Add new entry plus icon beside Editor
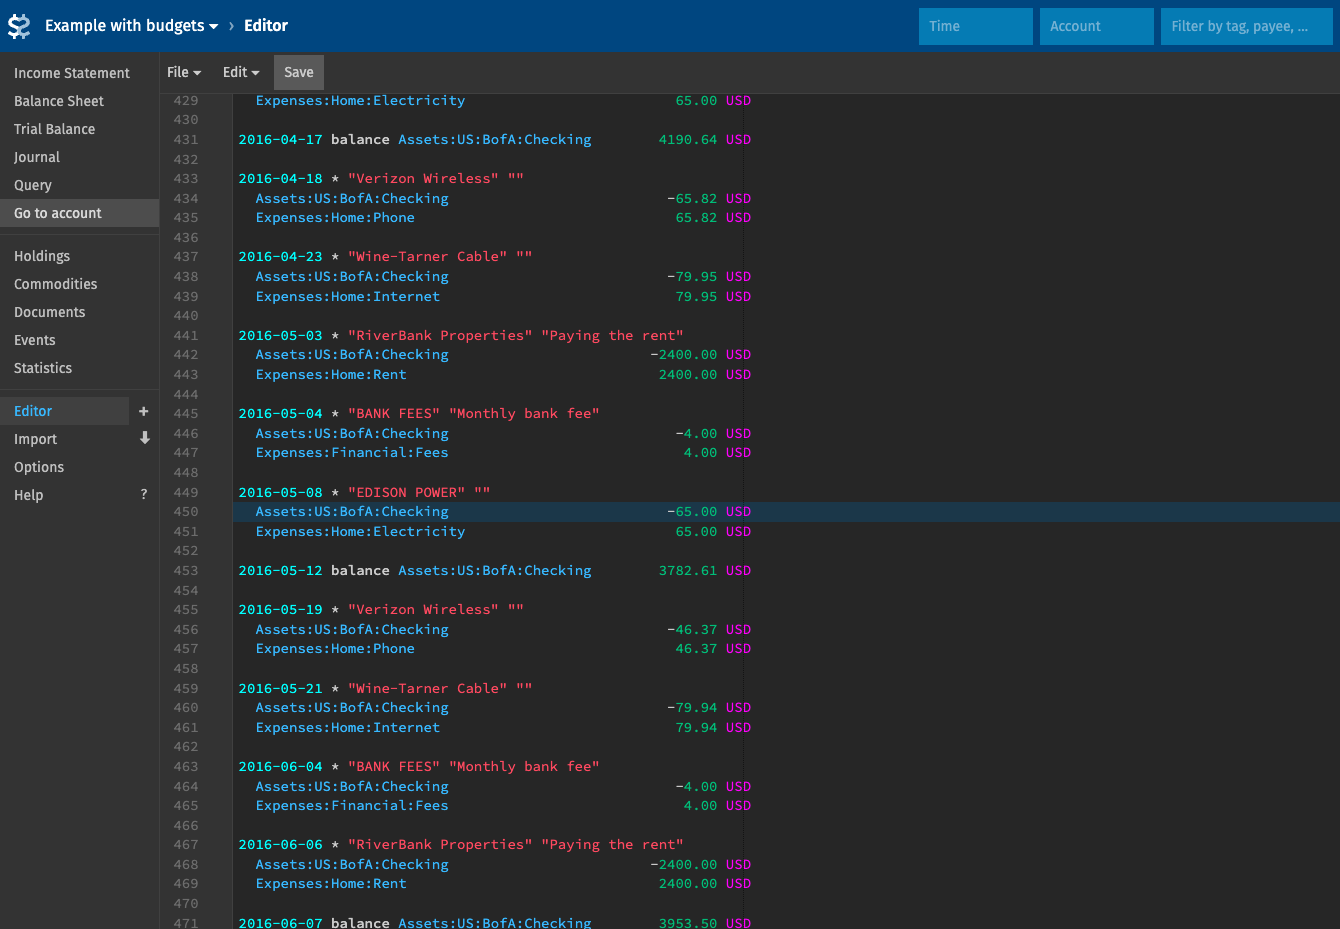 pos(143,411)
